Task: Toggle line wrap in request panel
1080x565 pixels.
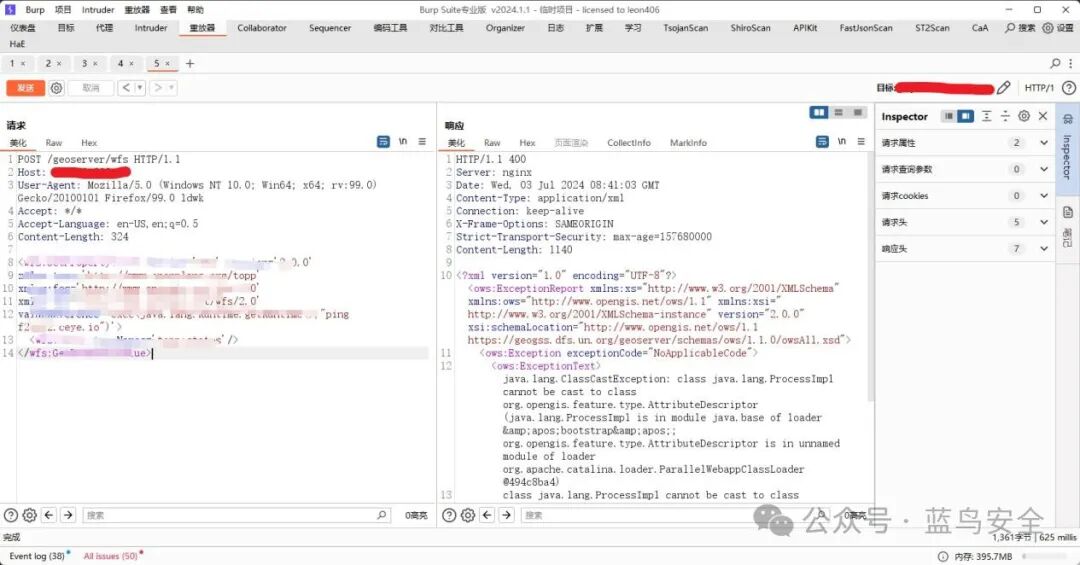Action: click(x=384, y=141)
